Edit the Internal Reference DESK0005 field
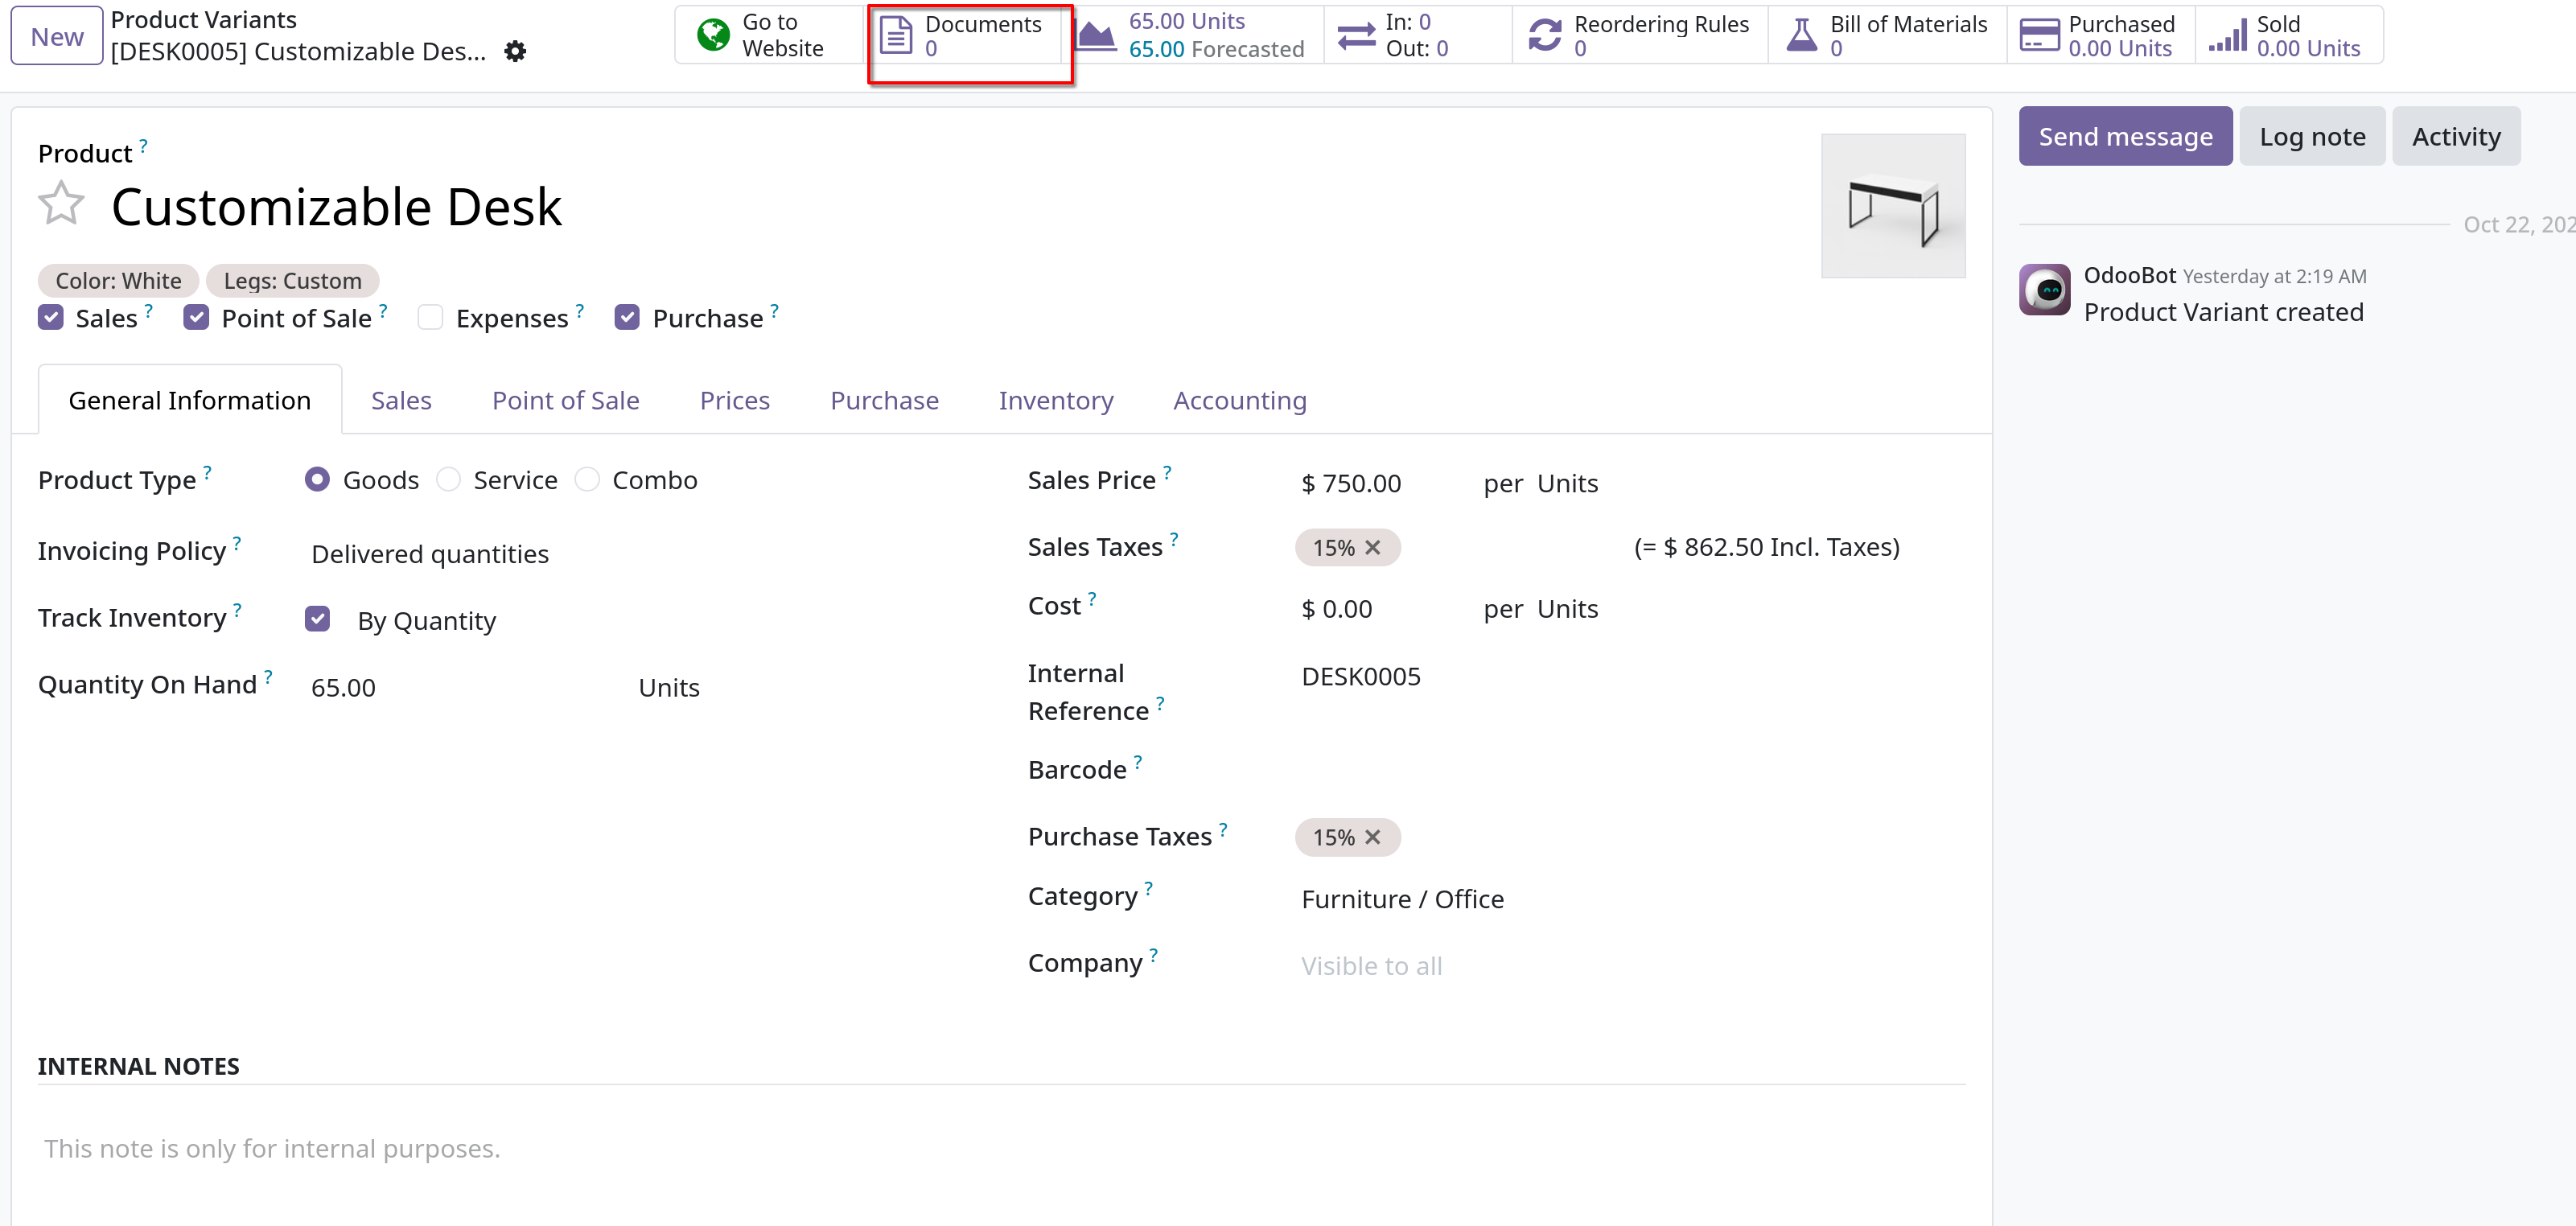Image resolution: width=2576 pixels, height=1226 pixels. tap(1630, 677)
